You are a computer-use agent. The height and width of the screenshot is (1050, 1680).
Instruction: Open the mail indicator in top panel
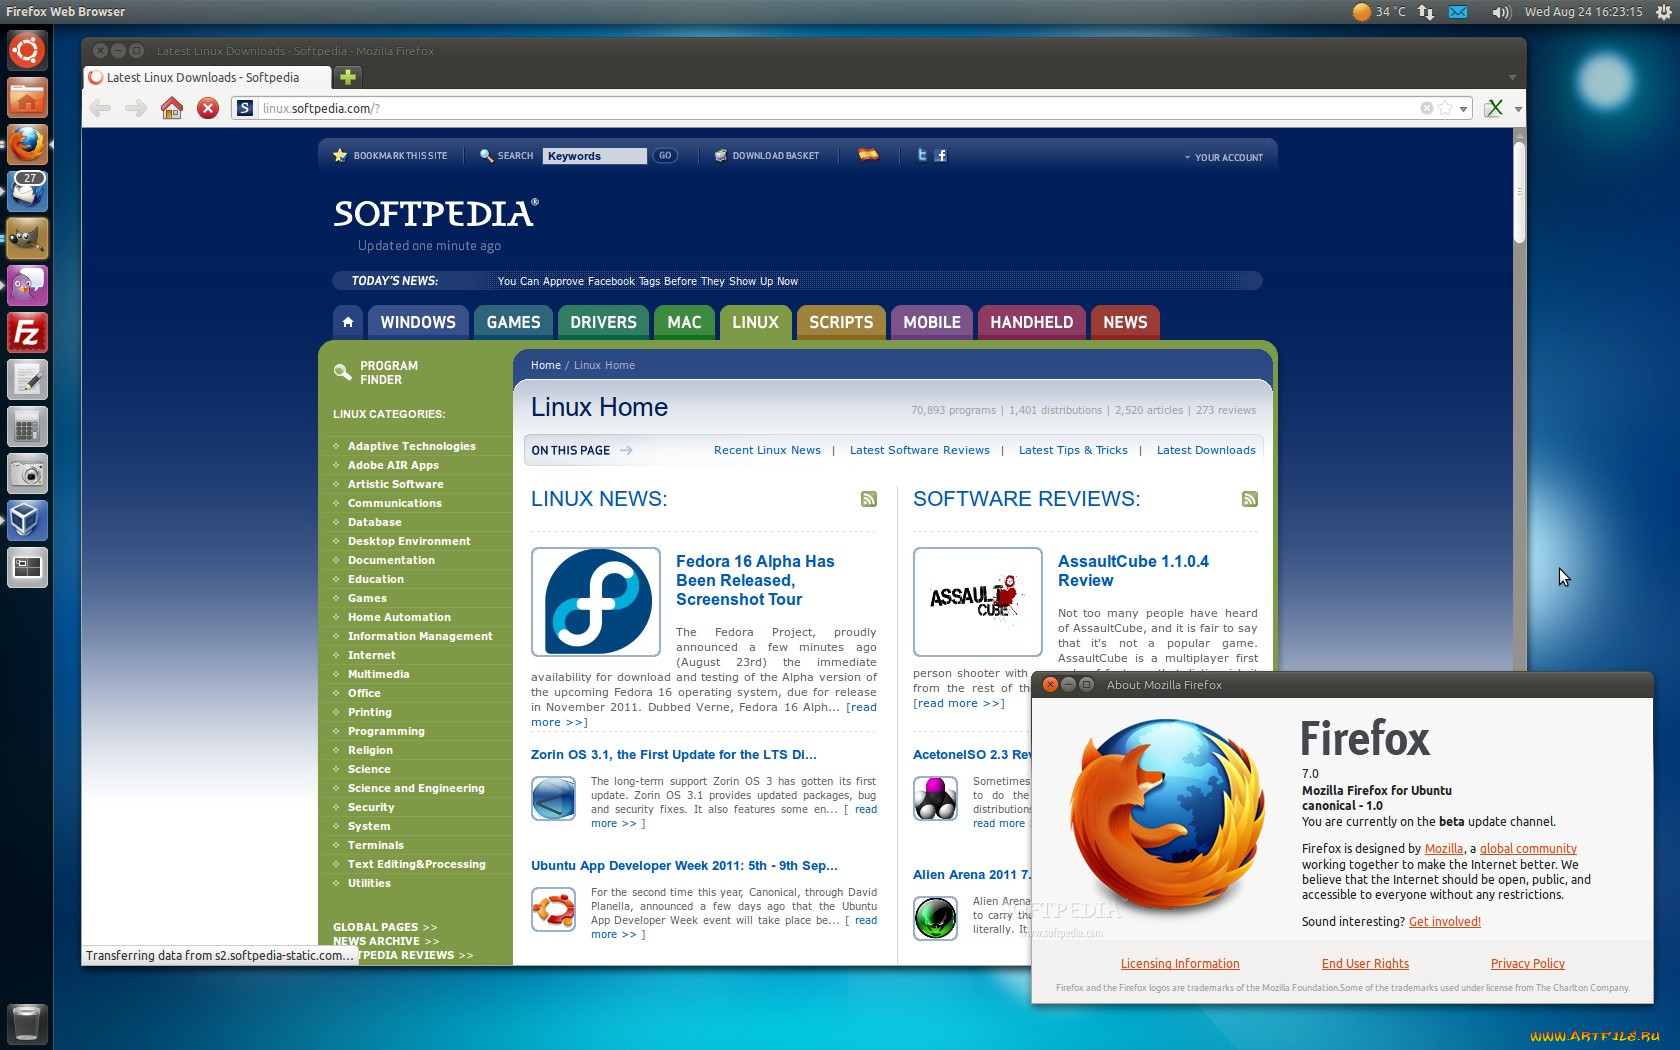[x=1458, y=12]
